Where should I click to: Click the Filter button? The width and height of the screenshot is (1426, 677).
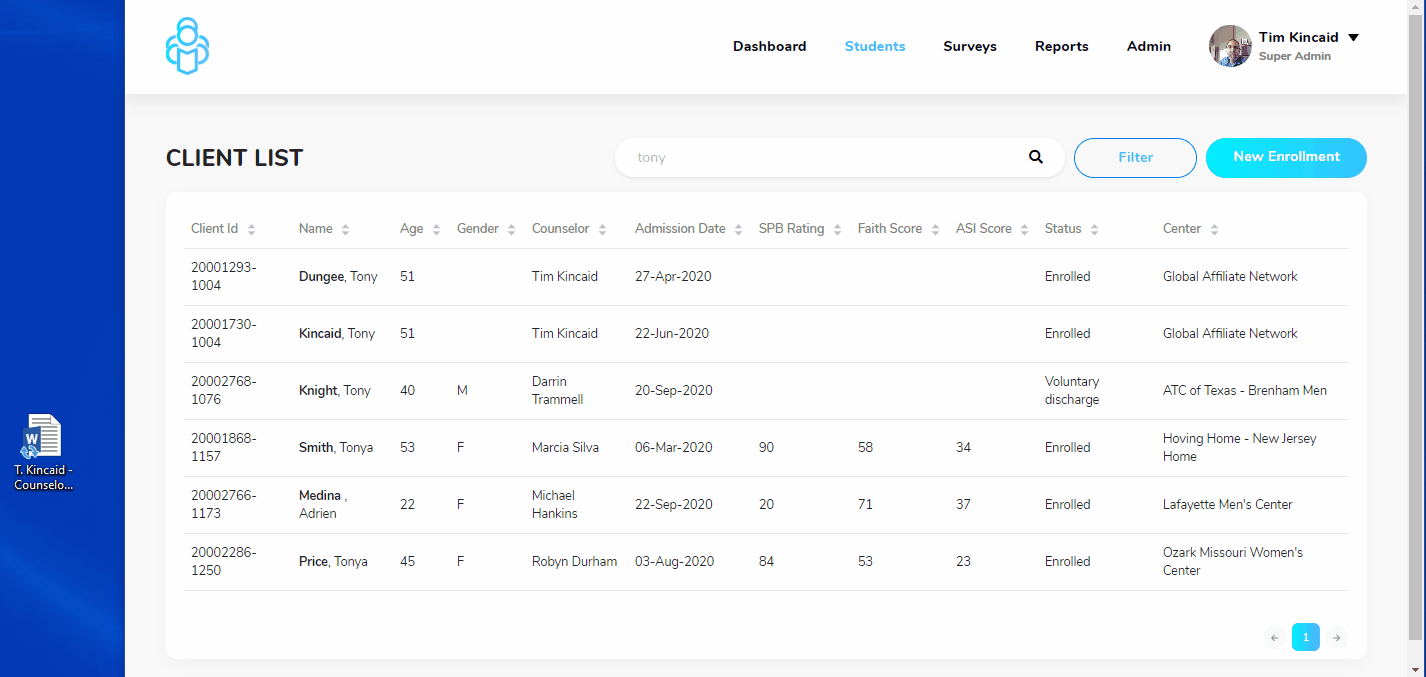pyautogui.click(x=1135, y=157)
